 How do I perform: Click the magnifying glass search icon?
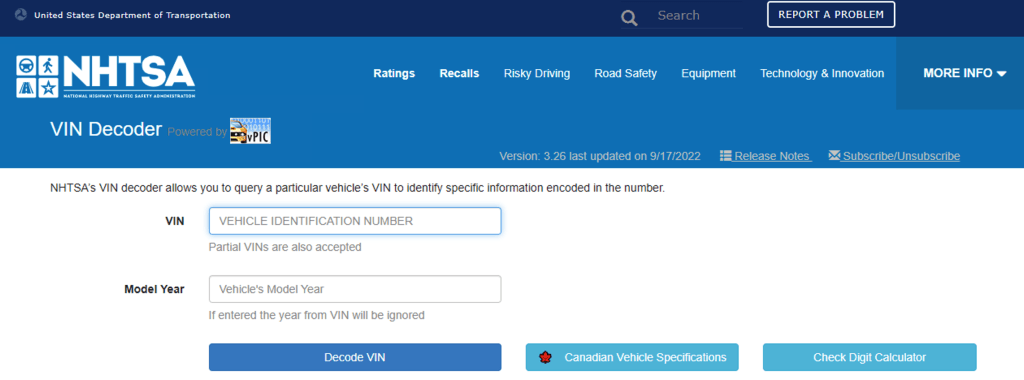click(629, 17)
